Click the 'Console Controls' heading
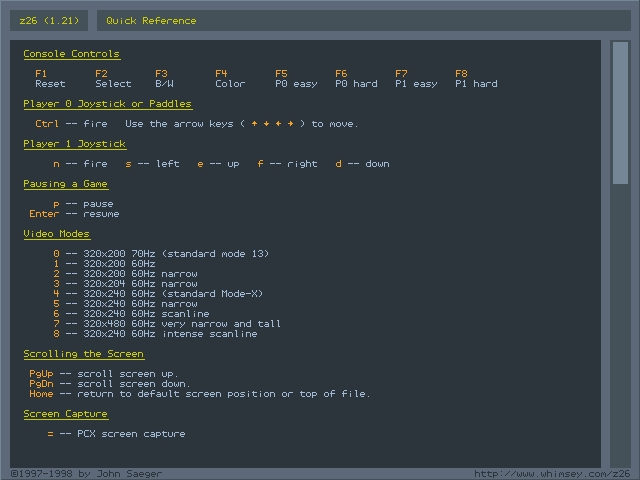Image resolution: width=640 pixels, height=480 pixels. point(71,54)
